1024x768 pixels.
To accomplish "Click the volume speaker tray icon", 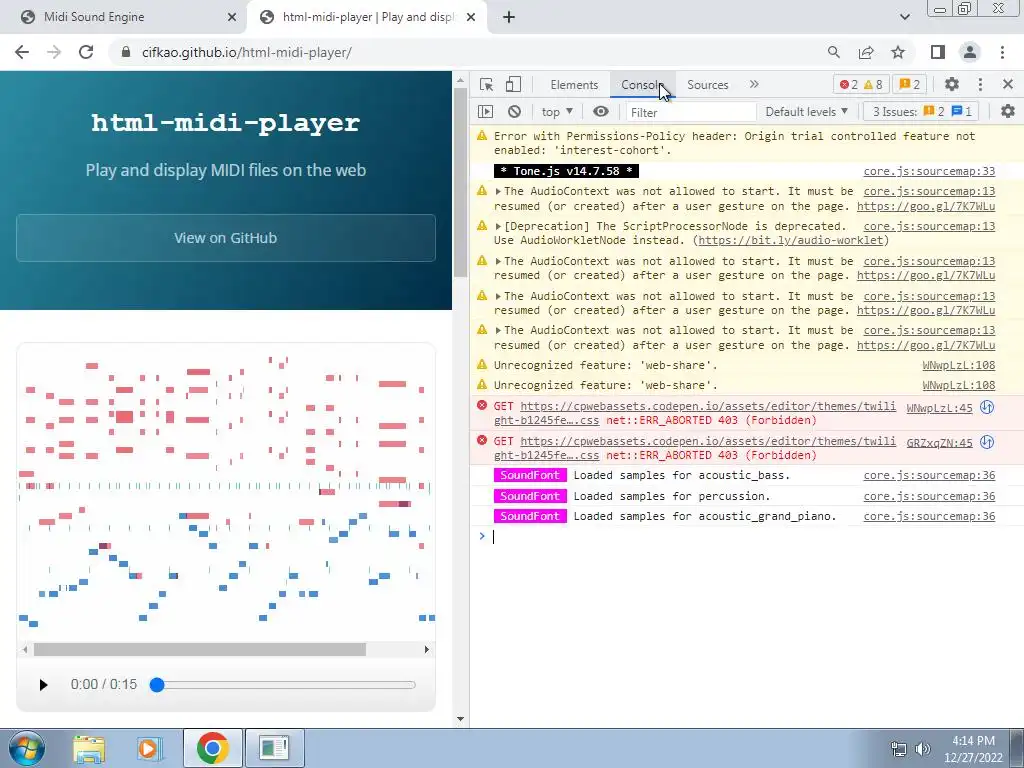I will (923, 749).
